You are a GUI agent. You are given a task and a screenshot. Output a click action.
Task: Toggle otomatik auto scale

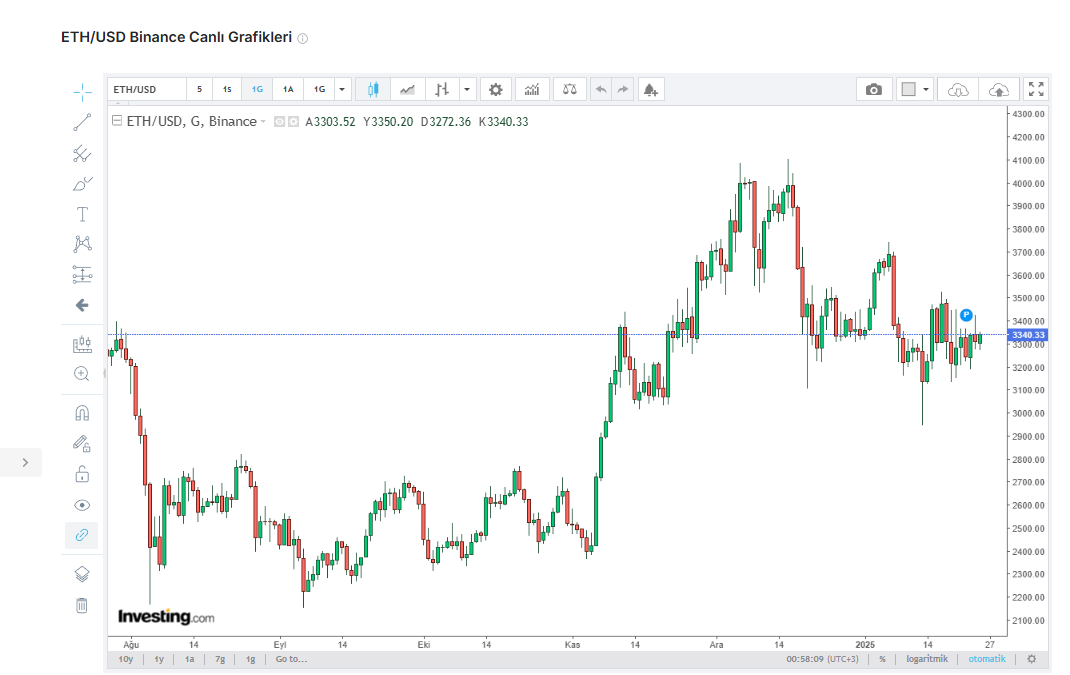987,659
